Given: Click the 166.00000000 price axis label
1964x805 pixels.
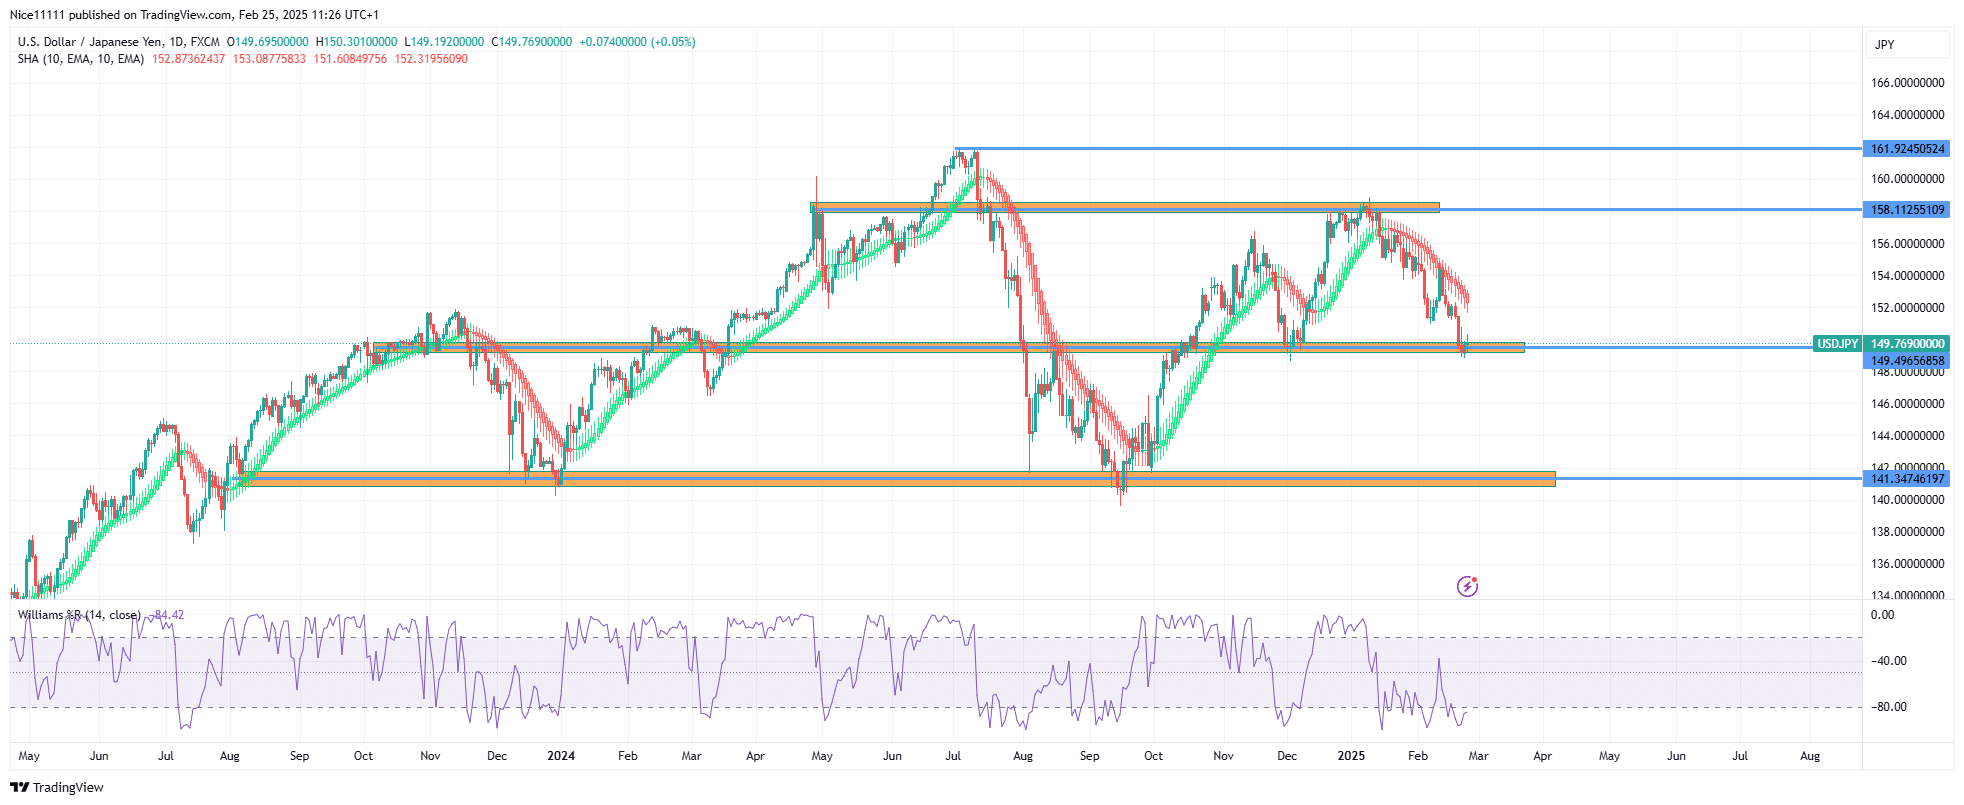Looking at the screenshot, I should tap(1908, 83).
